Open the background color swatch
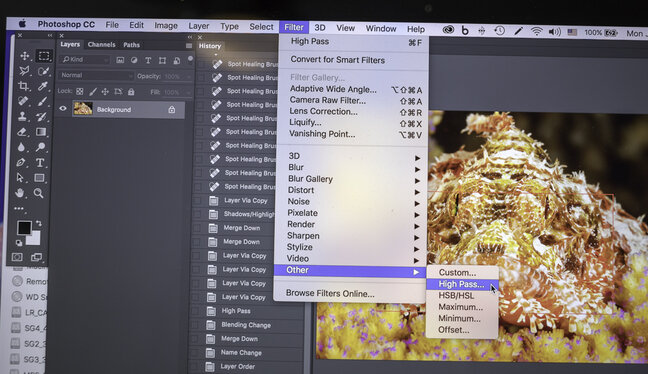648x374 pixels. click(35, 239)
